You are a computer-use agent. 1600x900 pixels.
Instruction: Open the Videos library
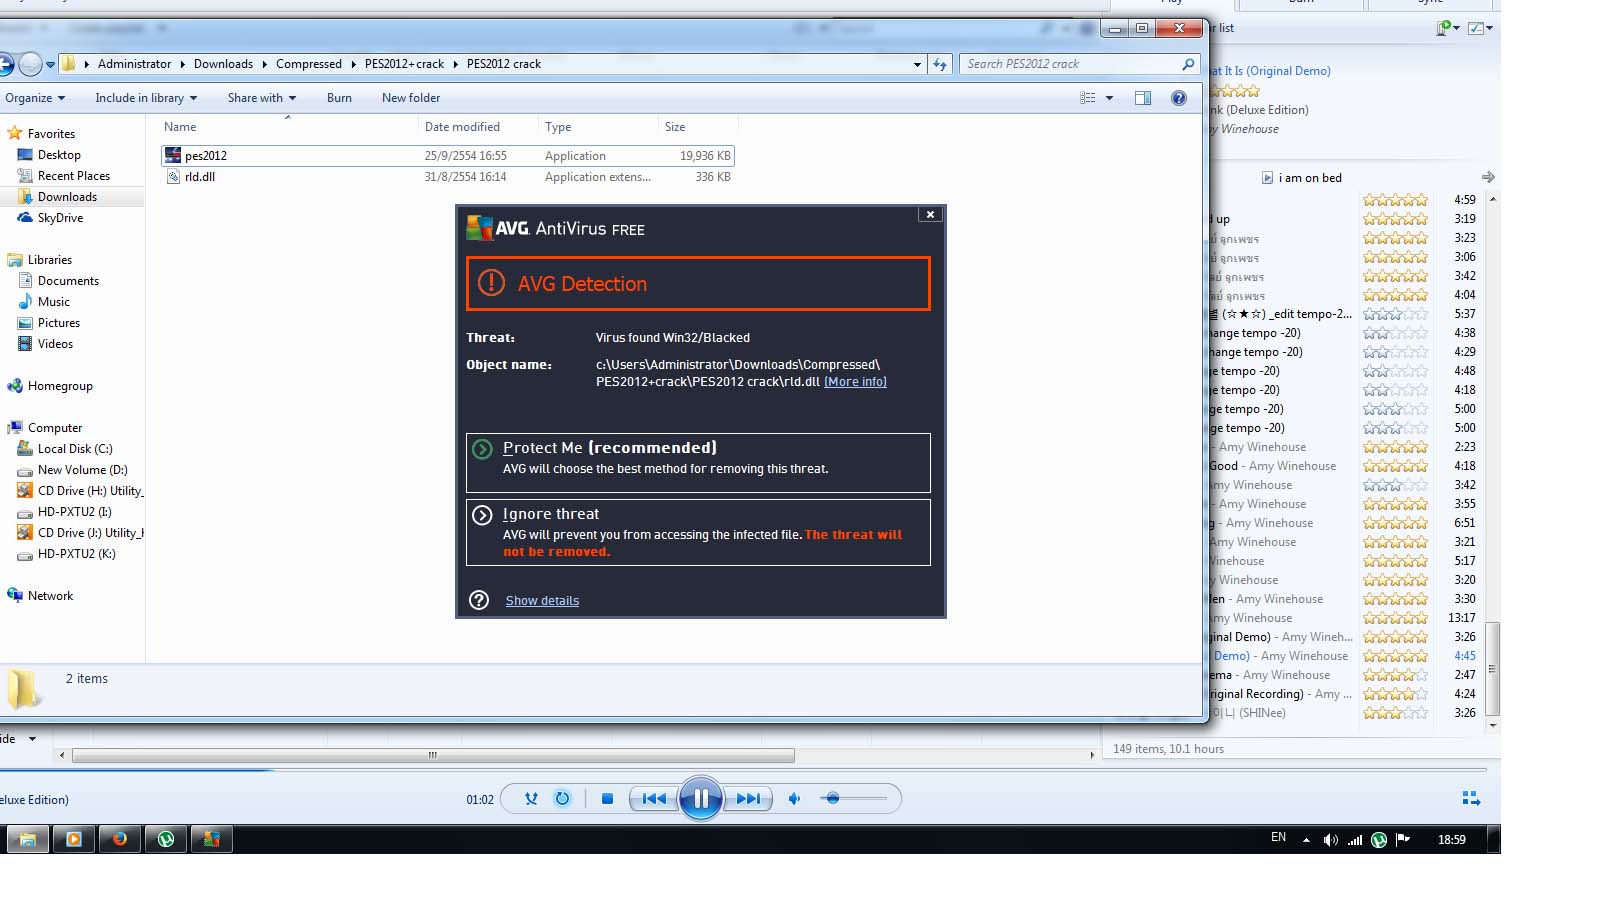pyautogui.click(x=55, y=344)
